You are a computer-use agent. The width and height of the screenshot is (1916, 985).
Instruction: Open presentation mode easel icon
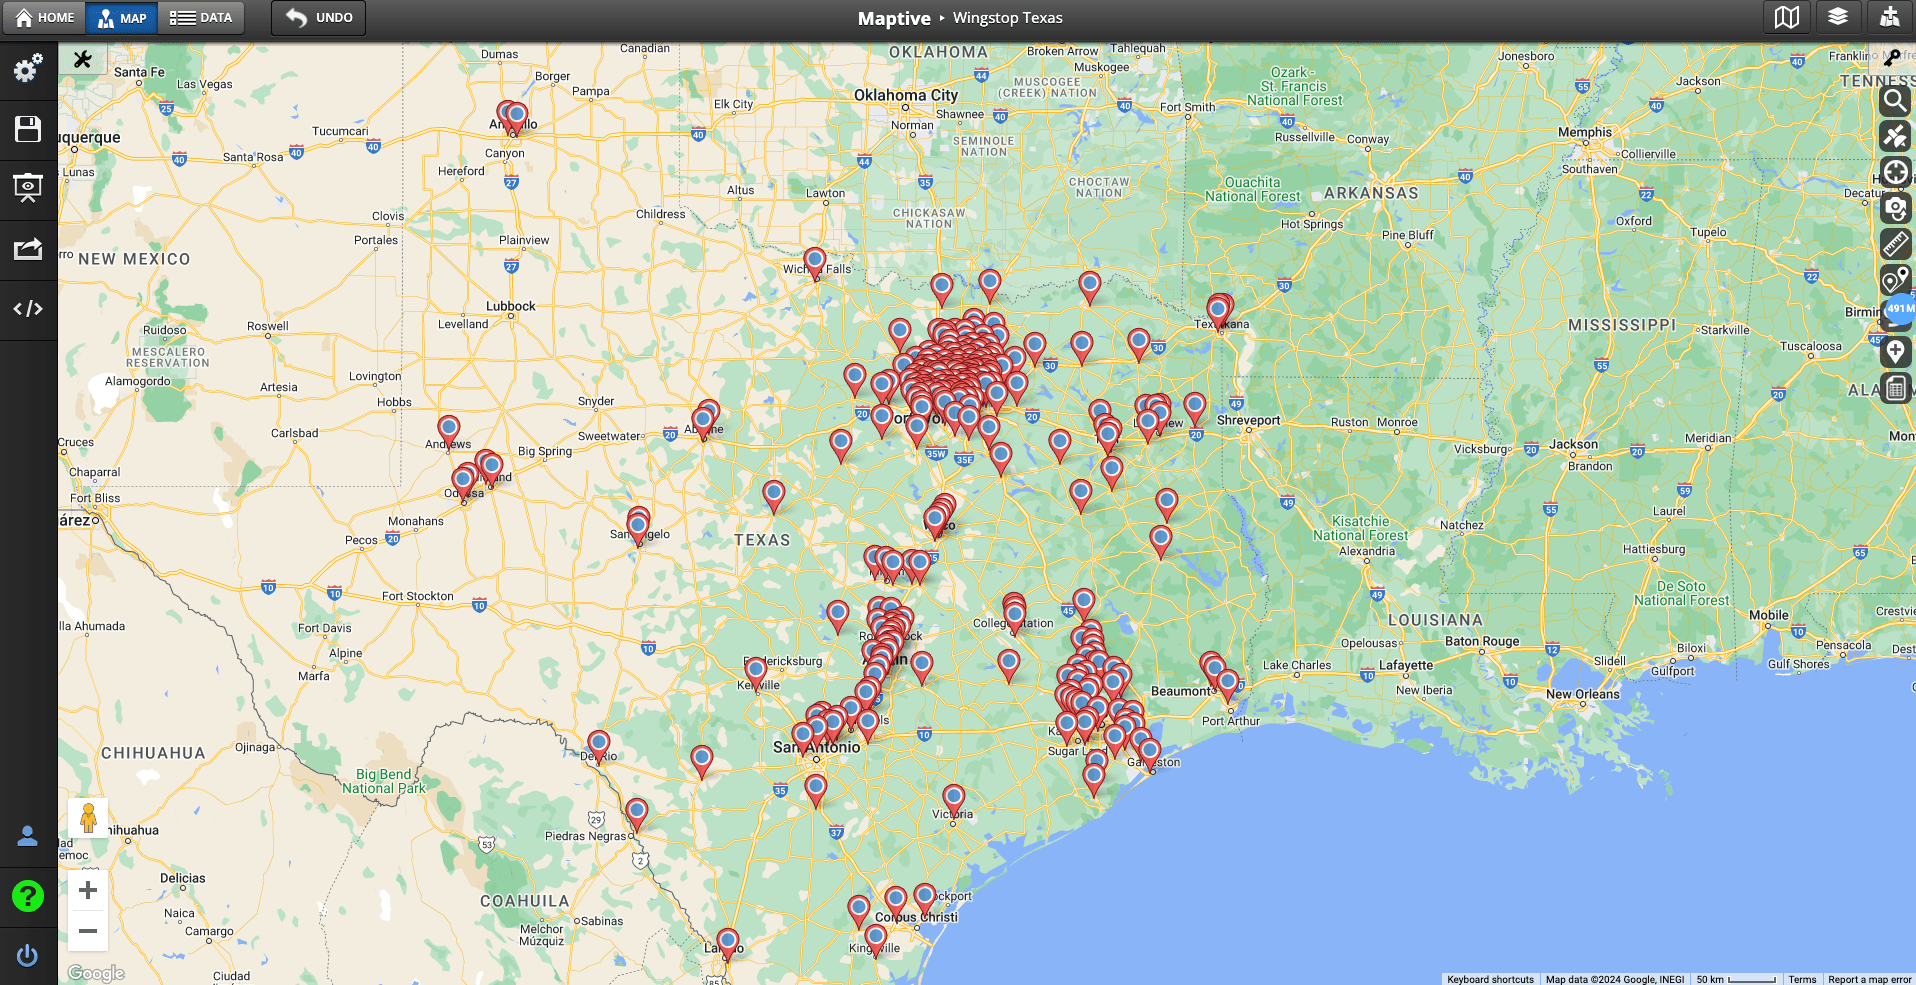coord(28,188)
